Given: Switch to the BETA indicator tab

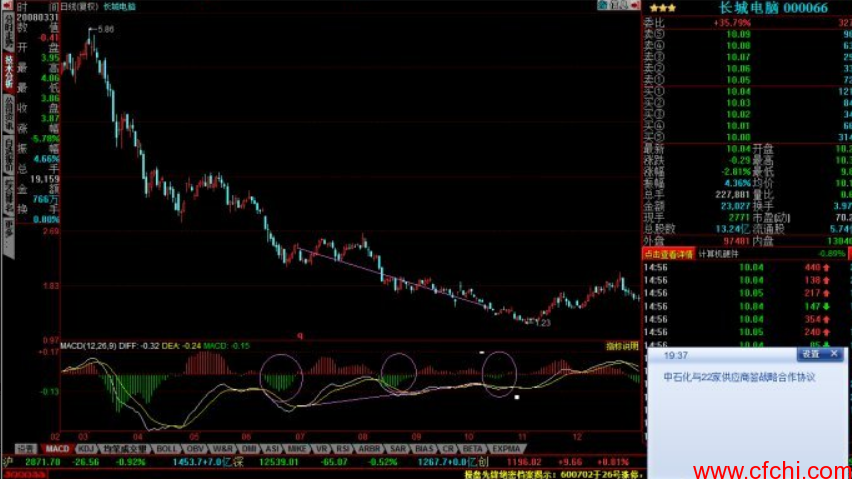Looking at the screenshot, I should pyautogui.click(x=472, y=449).
